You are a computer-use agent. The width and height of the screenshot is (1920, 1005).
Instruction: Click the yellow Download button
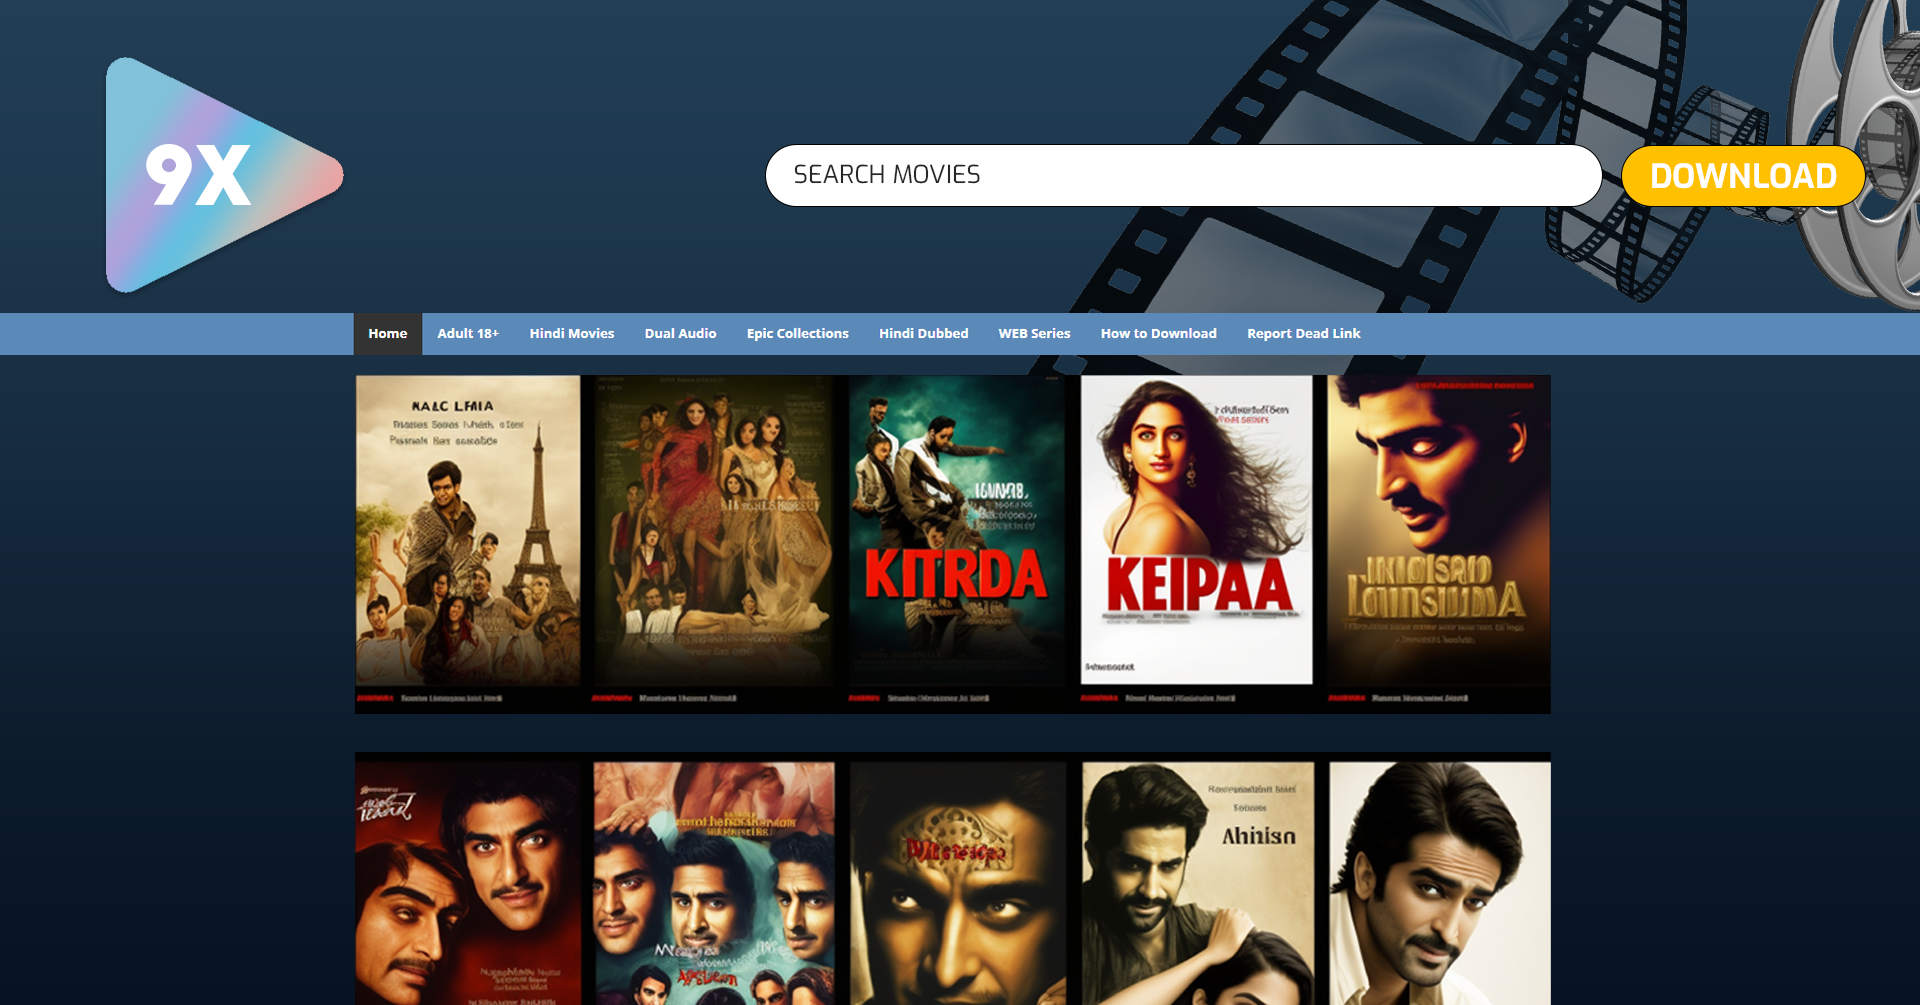click(x=1743, y=176)
